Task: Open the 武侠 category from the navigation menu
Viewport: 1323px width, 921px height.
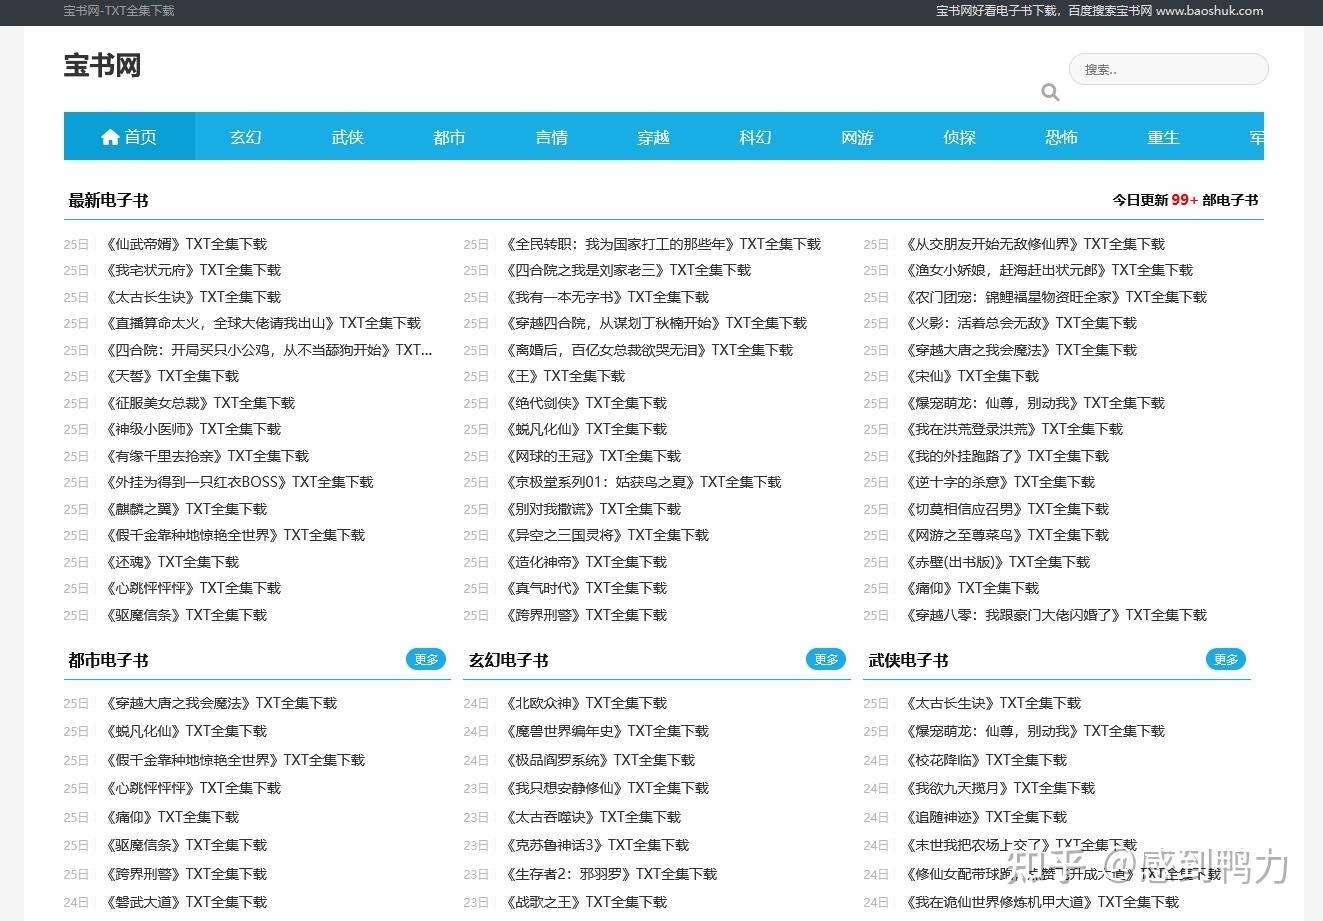Action: point(347,137)
